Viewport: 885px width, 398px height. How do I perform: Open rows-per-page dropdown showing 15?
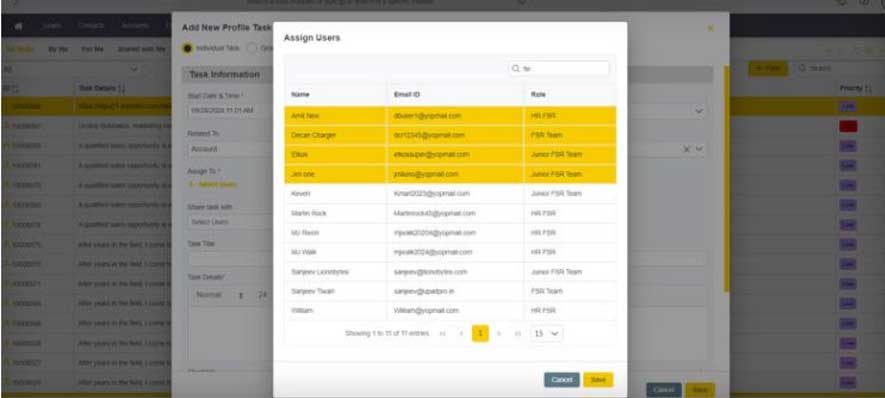coord(546,334)
